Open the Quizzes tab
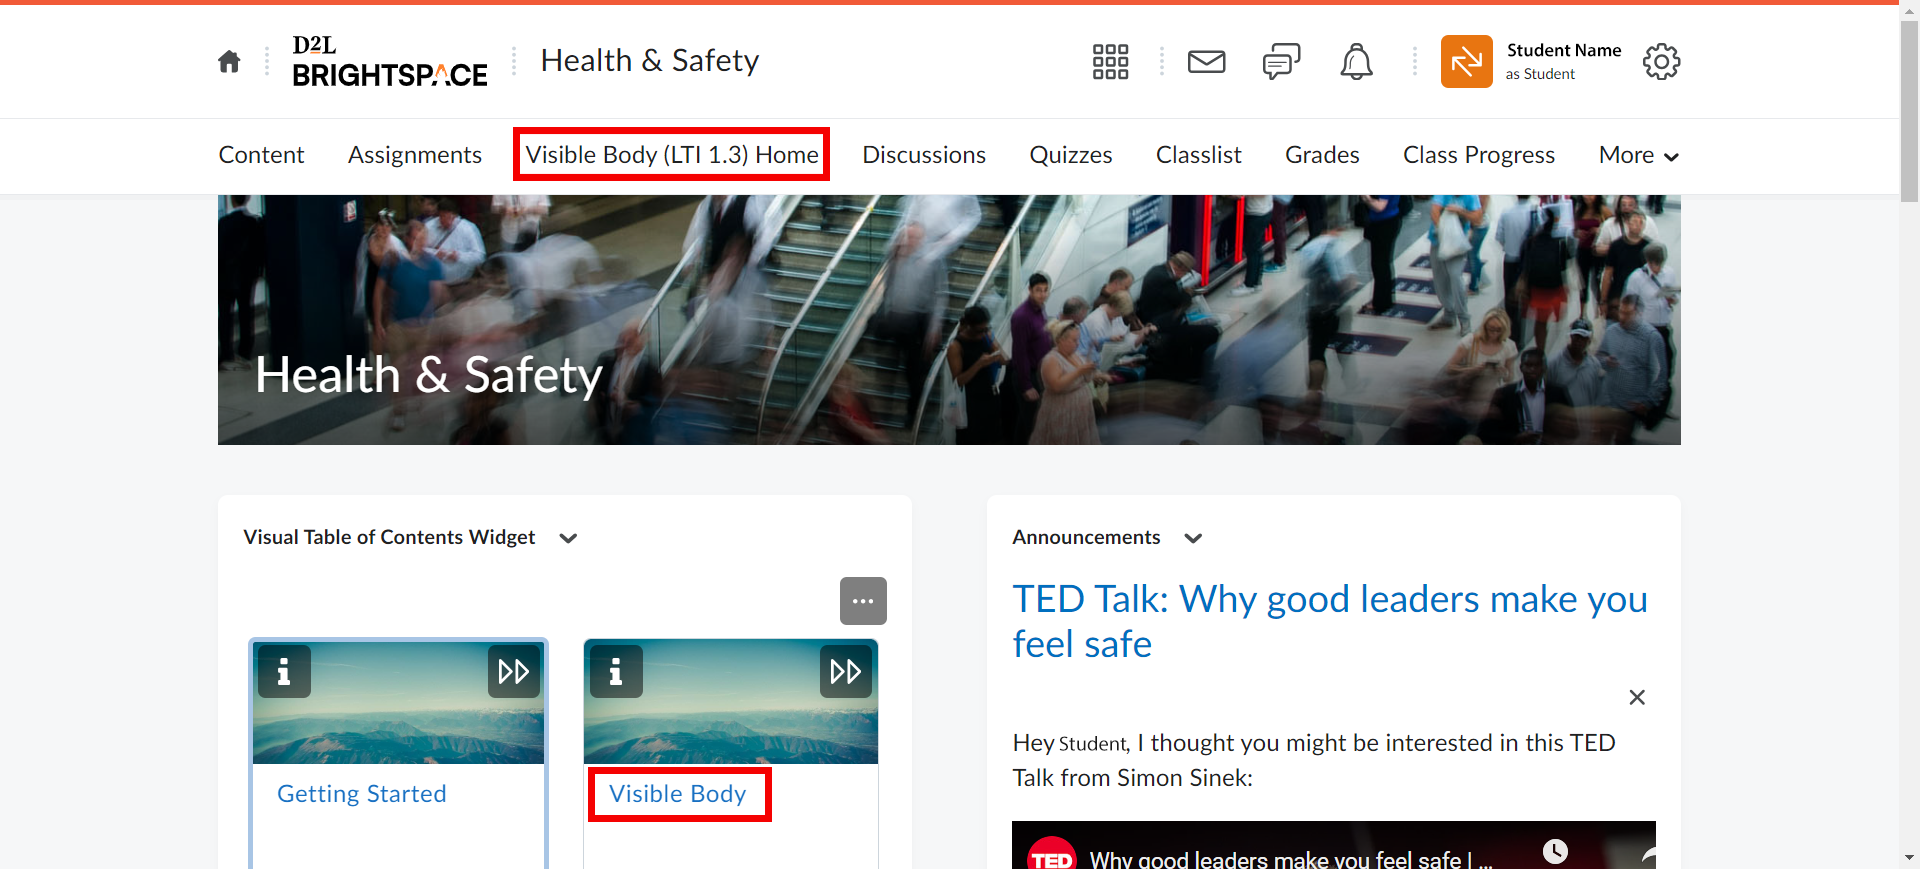Screen dimensions: 1920x869 tap(1071, 155)
